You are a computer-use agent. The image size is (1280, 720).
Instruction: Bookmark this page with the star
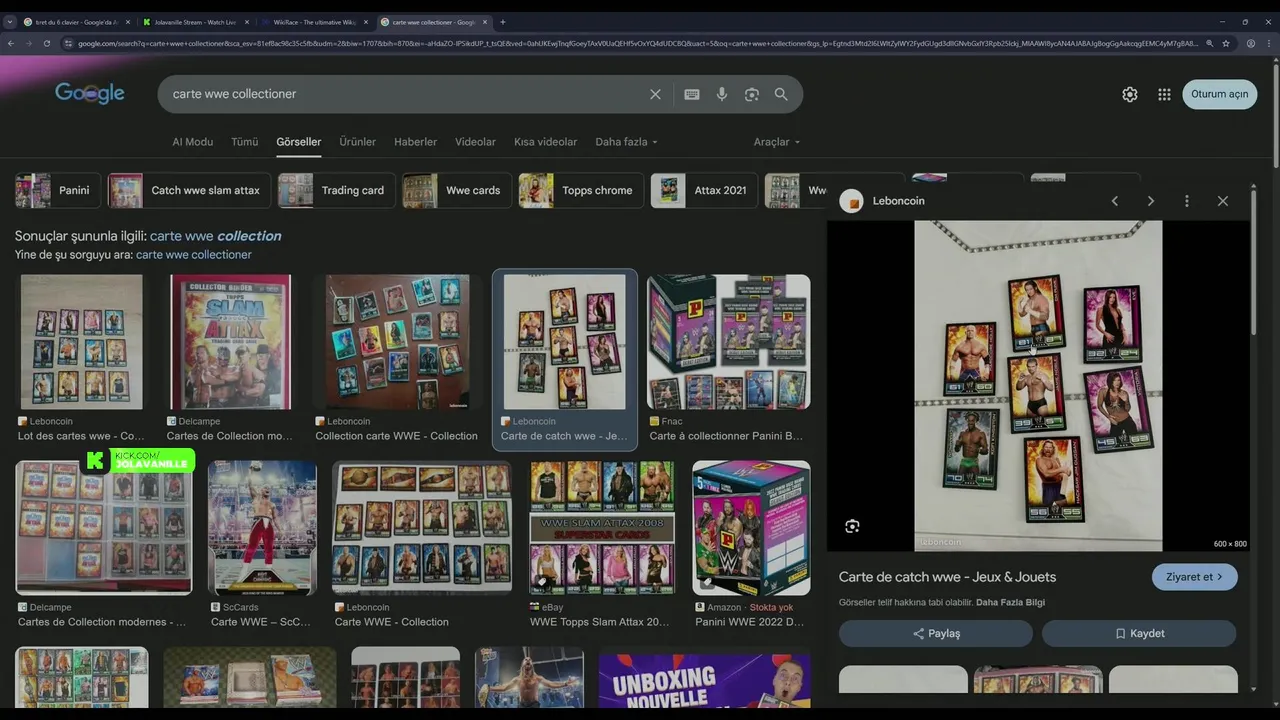(1226, 43)
